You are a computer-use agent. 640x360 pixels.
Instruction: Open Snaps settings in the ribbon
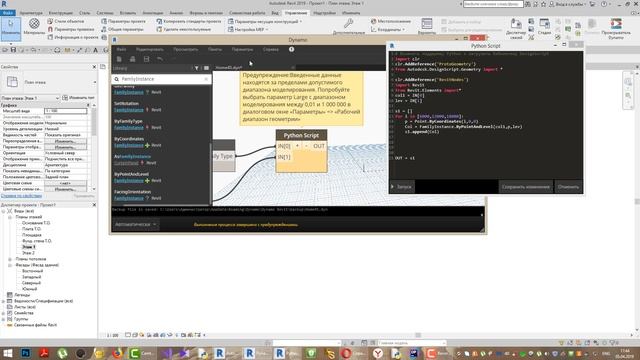click(71, 29)
